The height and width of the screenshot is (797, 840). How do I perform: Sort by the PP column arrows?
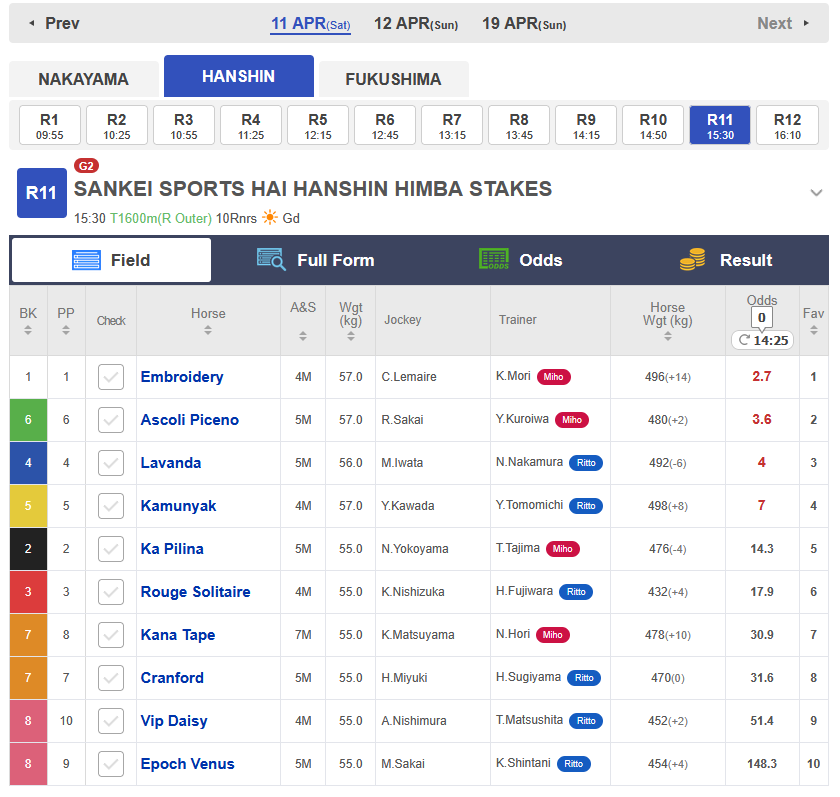click(x=66, y=331)
